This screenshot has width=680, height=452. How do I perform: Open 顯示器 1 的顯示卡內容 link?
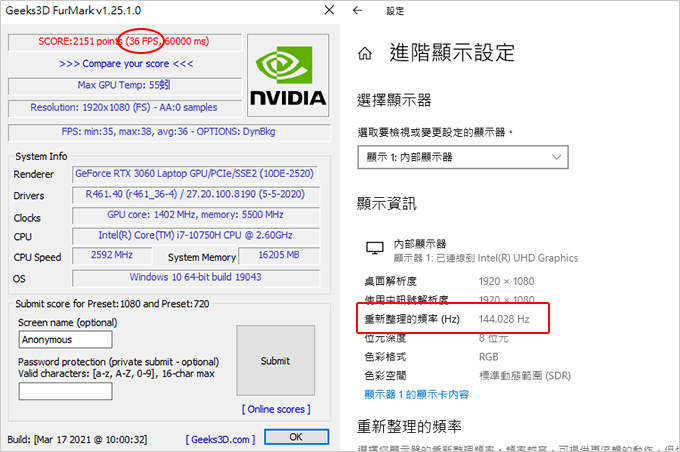point(416,394)
